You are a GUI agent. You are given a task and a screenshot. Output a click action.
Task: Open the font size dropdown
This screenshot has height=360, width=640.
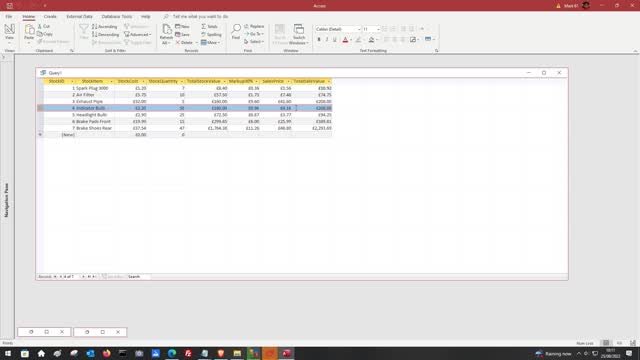pyautogui.click(x=378, y=29)
